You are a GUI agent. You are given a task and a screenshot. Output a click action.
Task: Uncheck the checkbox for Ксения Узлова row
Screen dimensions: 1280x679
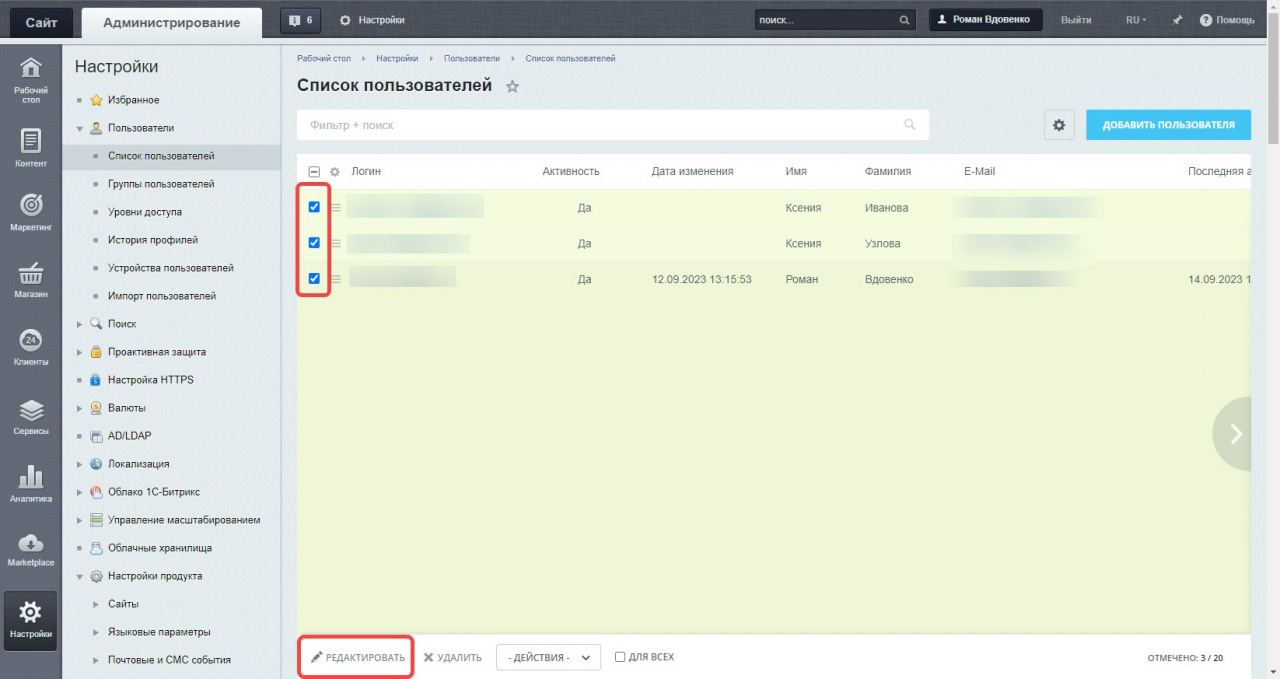coord(314,243)
